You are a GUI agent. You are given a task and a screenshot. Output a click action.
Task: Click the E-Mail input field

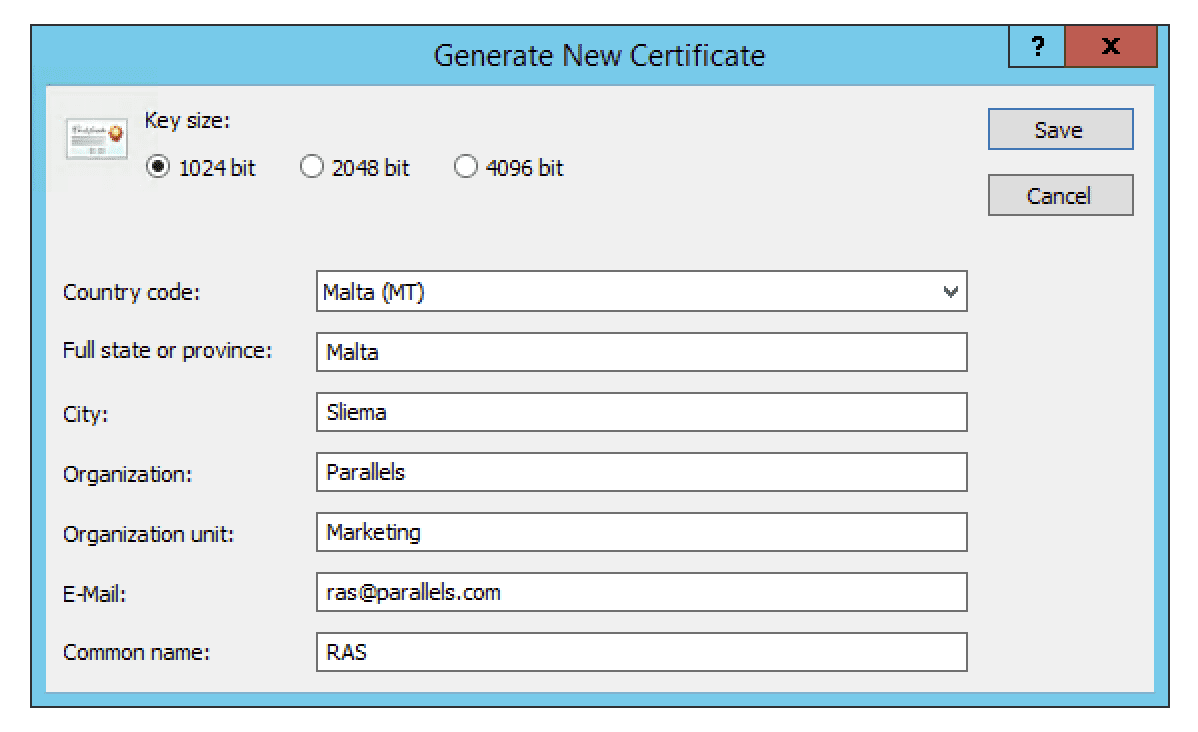point(640,592)
